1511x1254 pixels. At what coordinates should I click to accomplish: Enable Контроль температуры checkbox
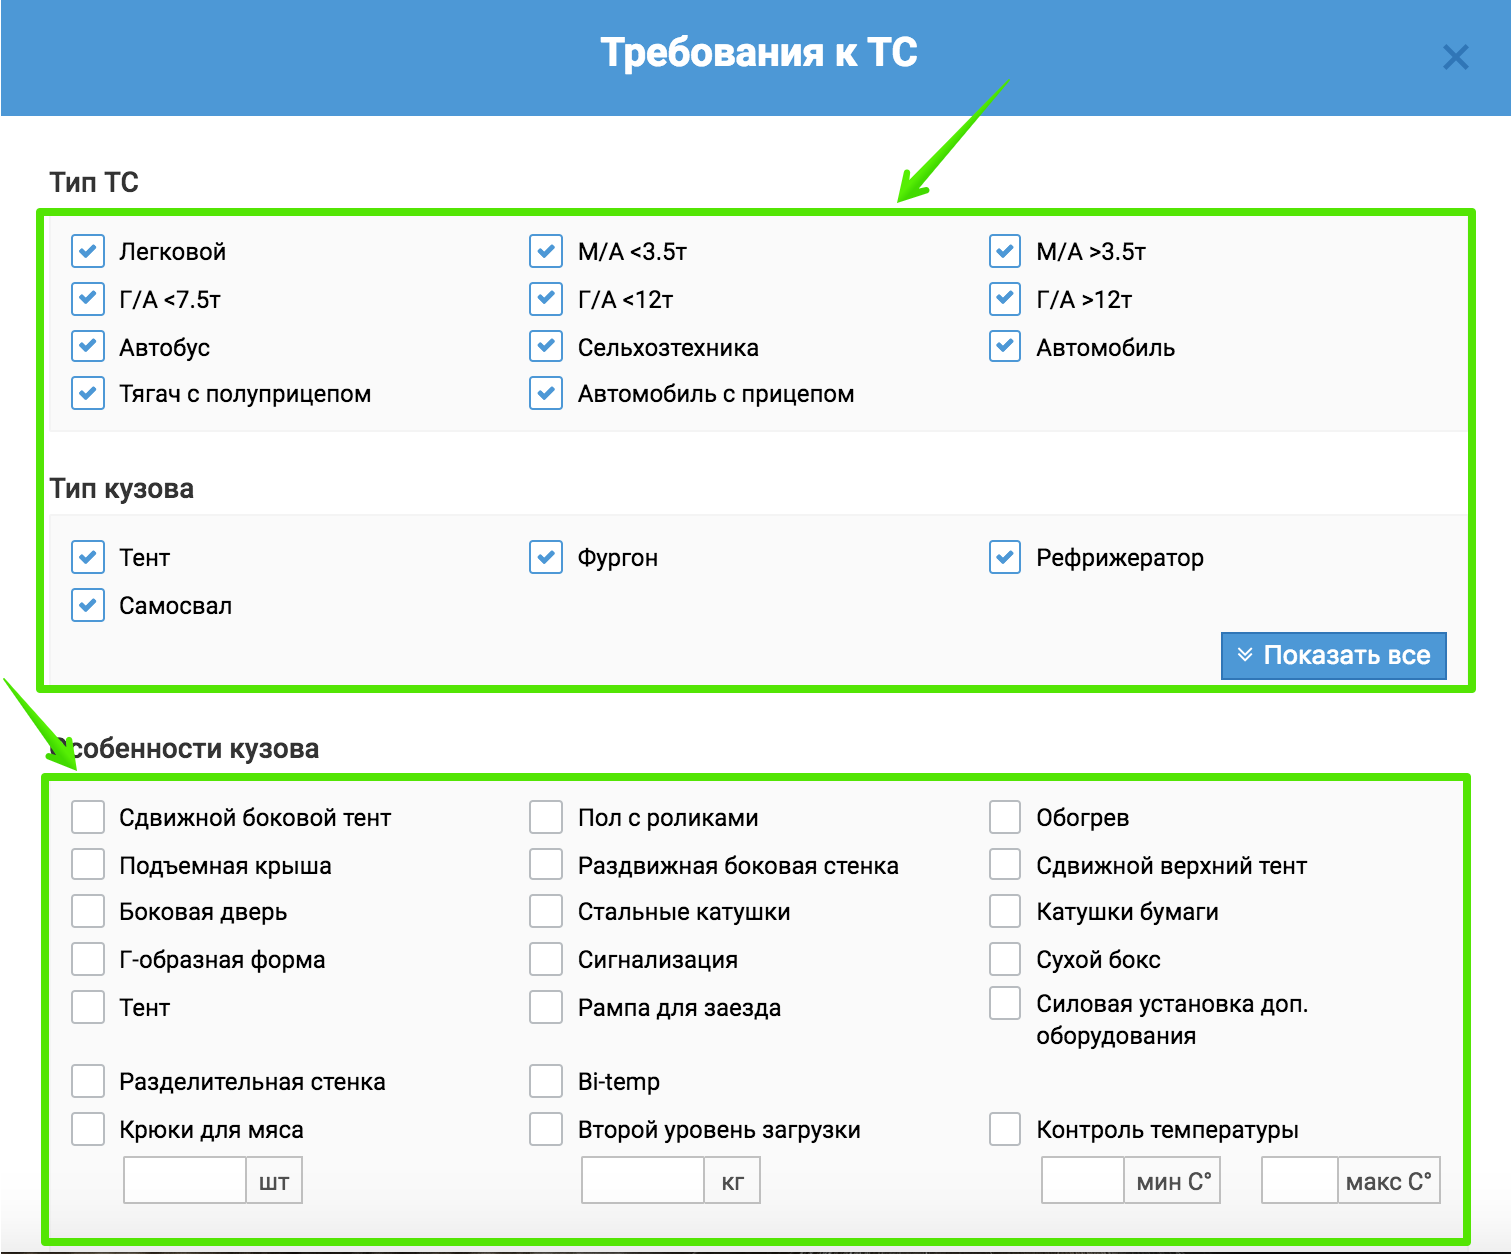pyautogui.click(x=1005, y=1129)
